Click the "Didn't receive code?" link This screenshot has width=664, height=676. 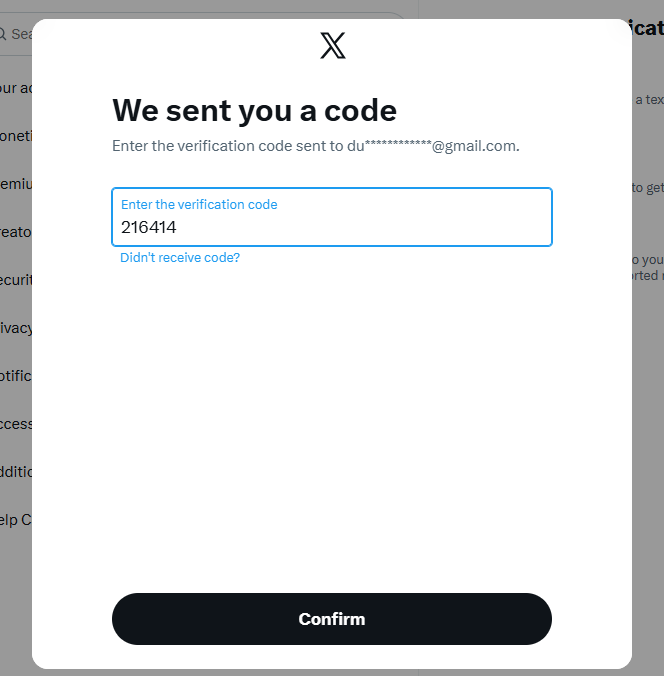point(180,257)
